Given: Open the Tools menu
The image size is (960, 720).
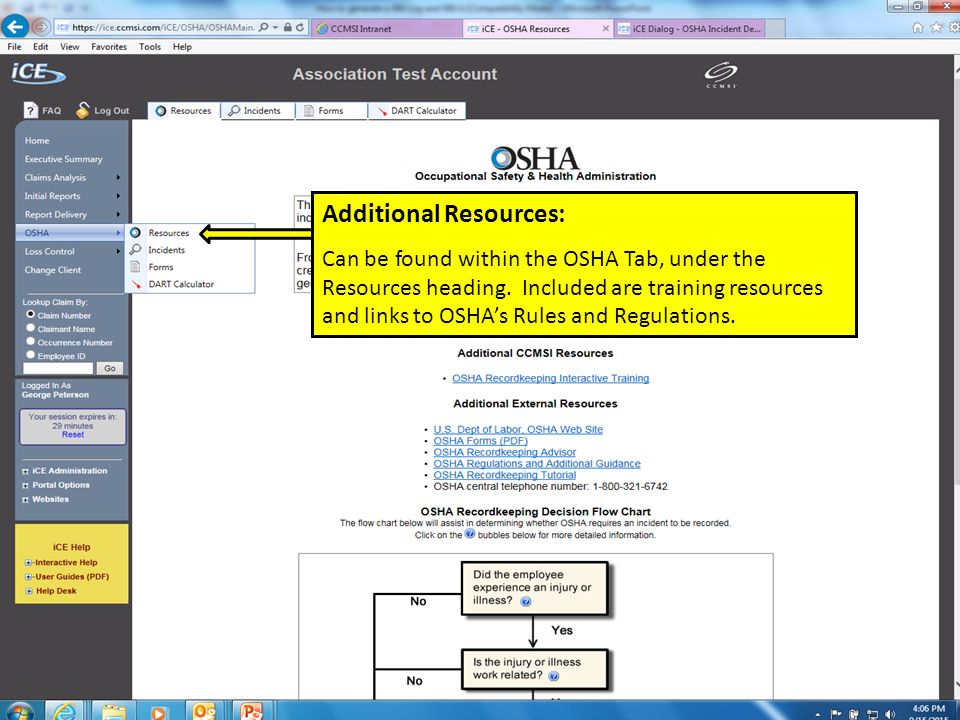Looking at the screenshot, I should pyautogui.click(x=149, y=47).
